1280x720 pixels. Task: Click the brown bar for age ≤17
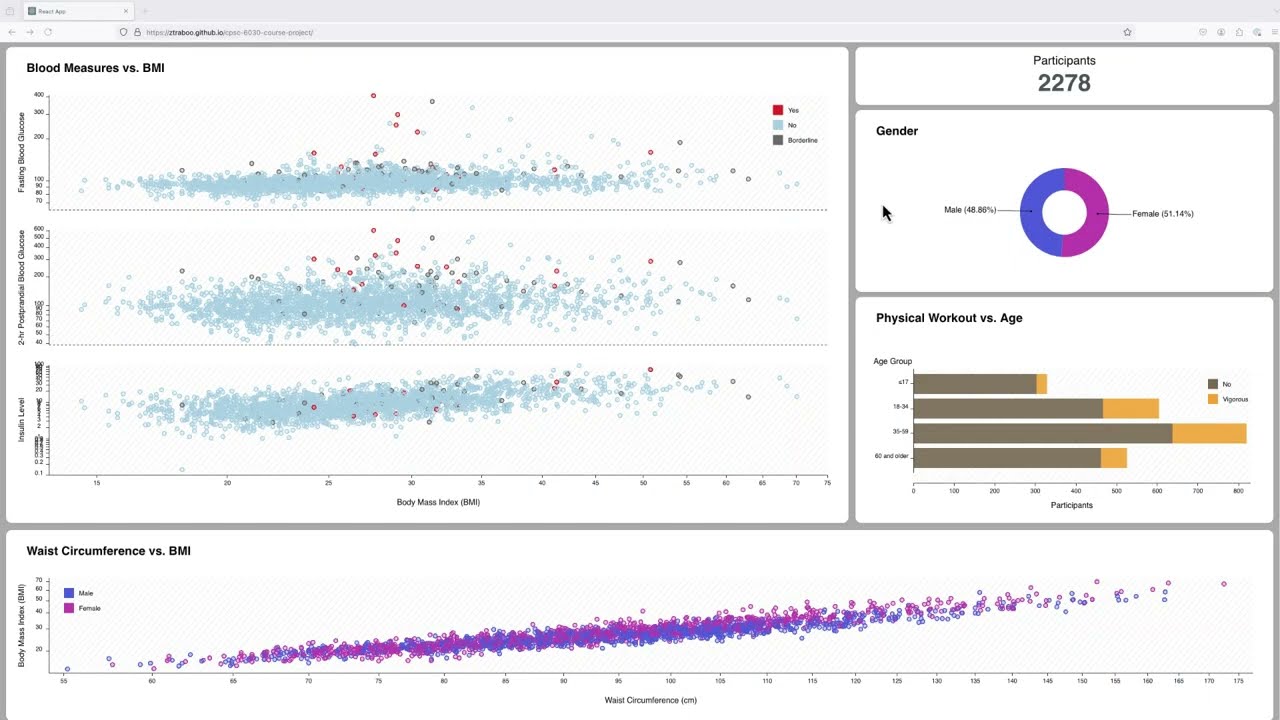(975, 384)
